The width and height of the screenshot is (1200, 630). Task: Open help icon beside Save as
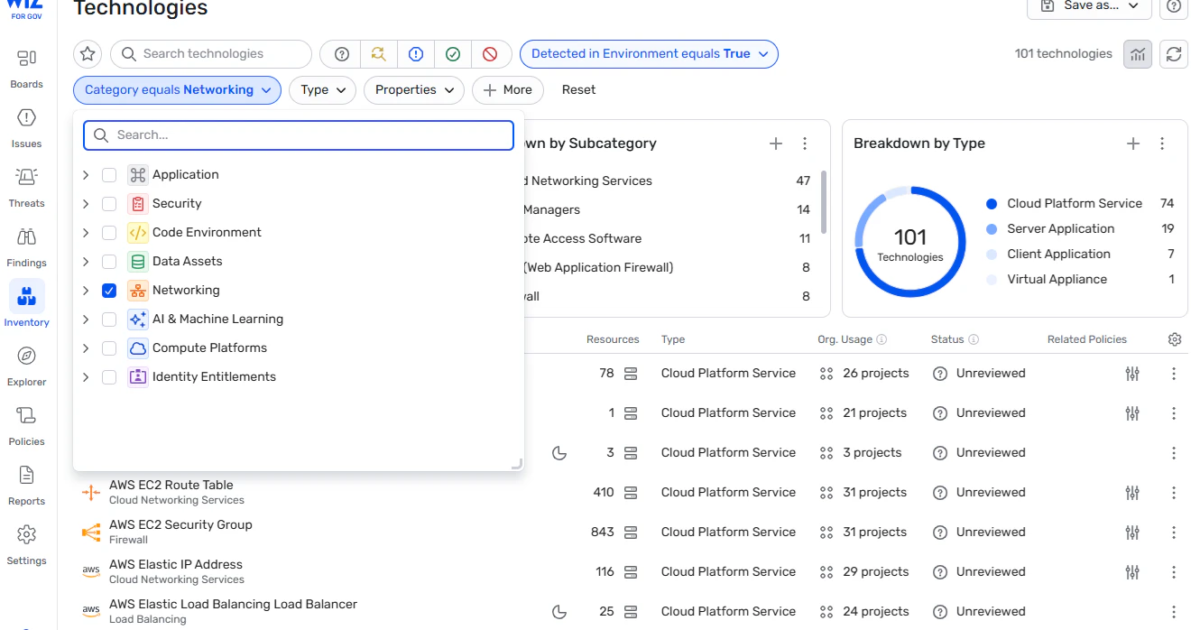tap(1173, 6)
